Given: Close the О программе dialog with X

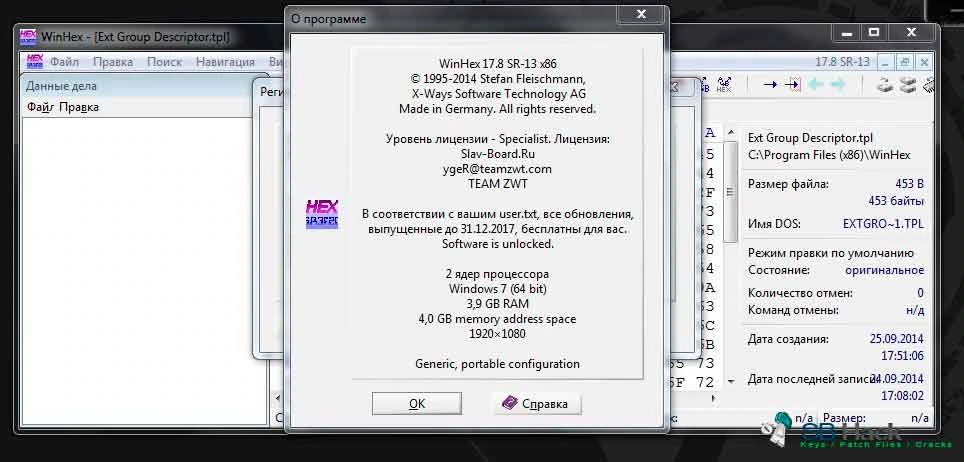Looking at the screenshot, I should click(641, 14).
